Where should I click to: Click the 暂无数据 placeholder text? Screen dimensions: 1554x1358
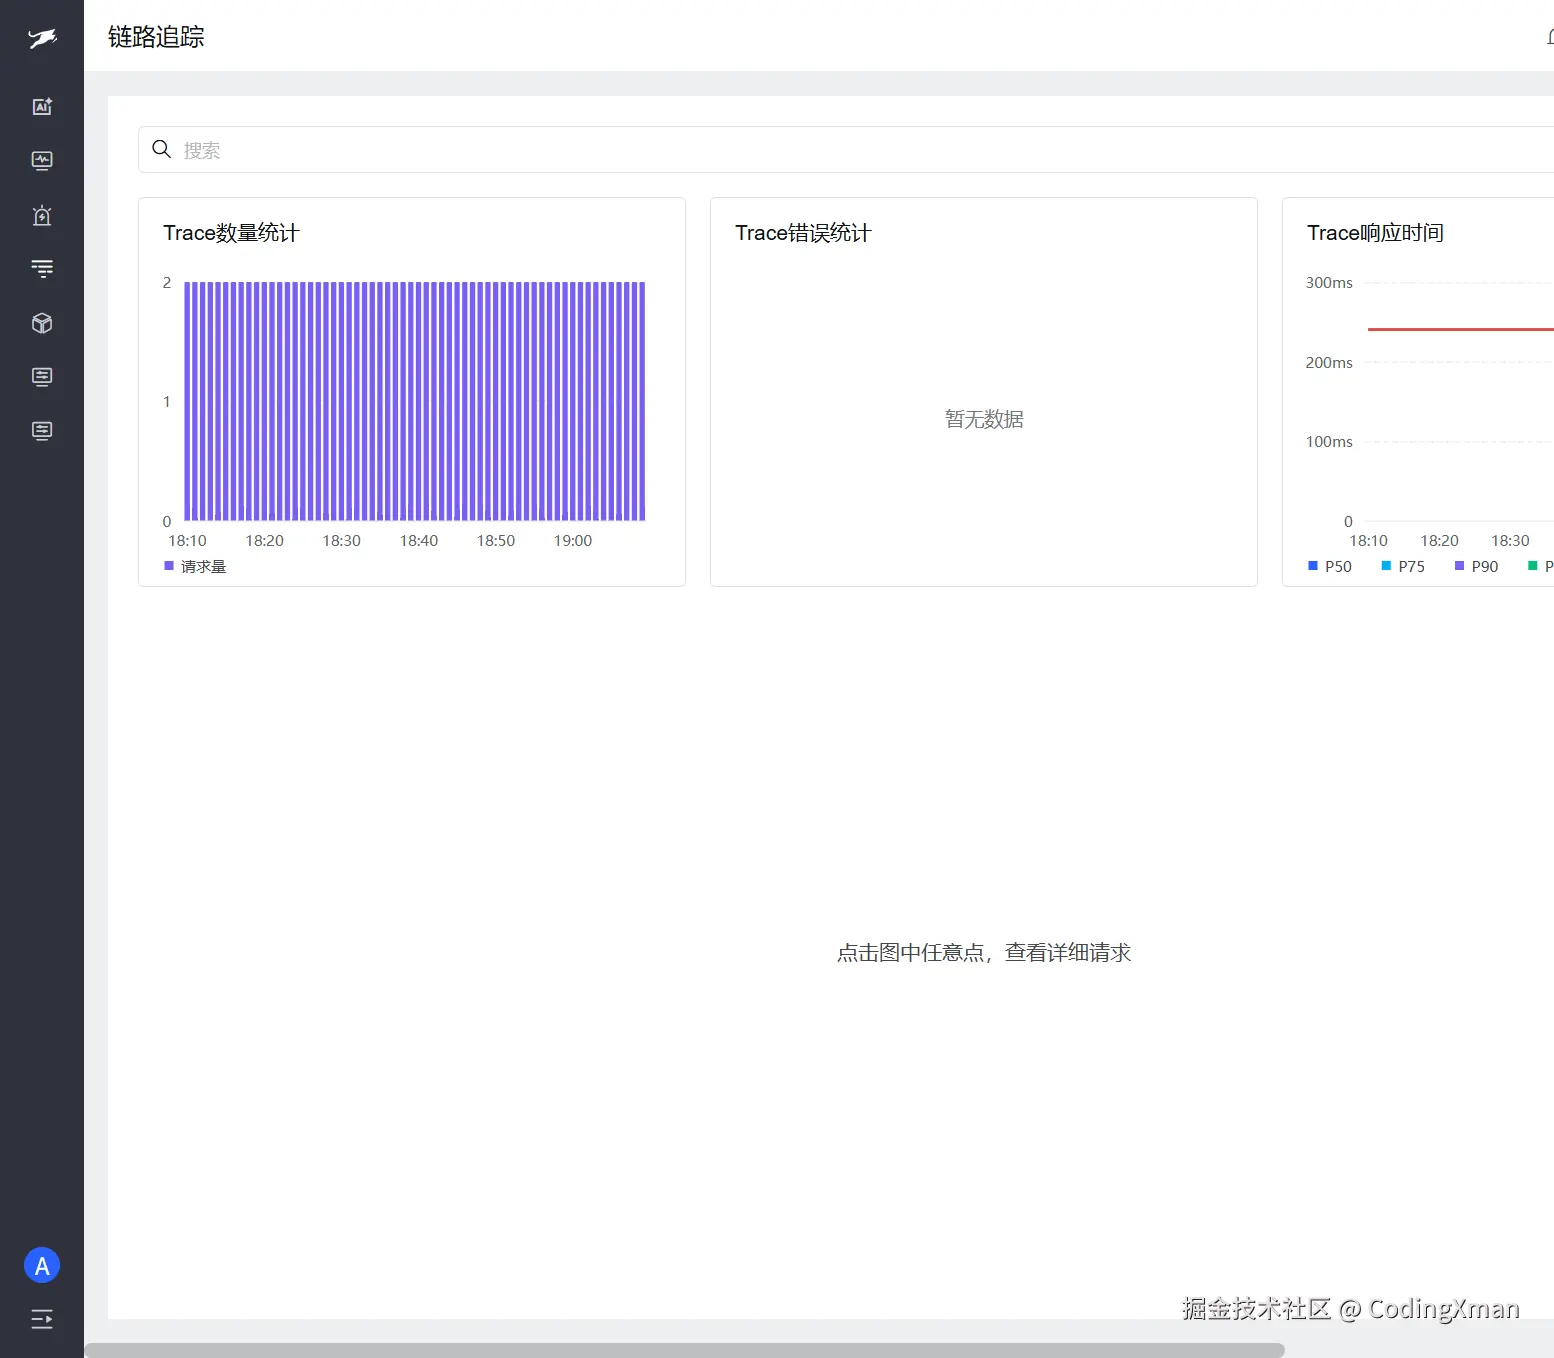(984, 419)
